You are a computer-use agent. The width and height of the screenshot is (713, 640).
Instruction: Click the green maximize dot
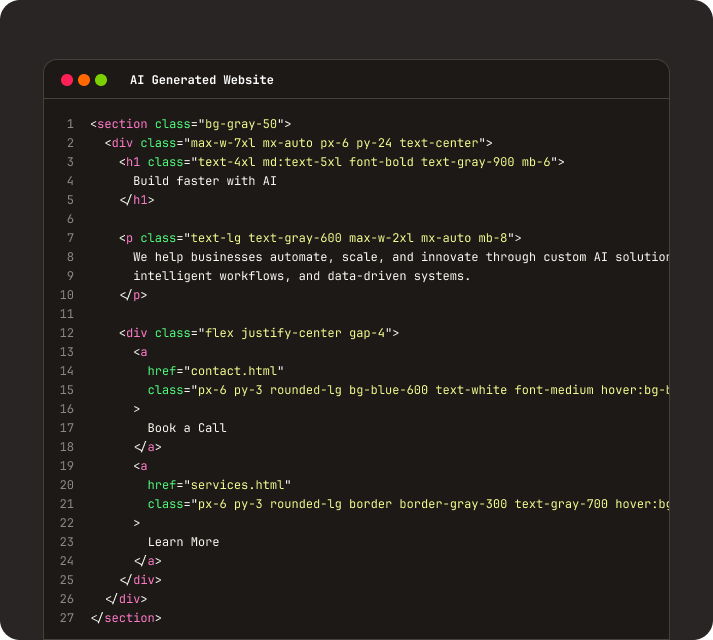101,80
